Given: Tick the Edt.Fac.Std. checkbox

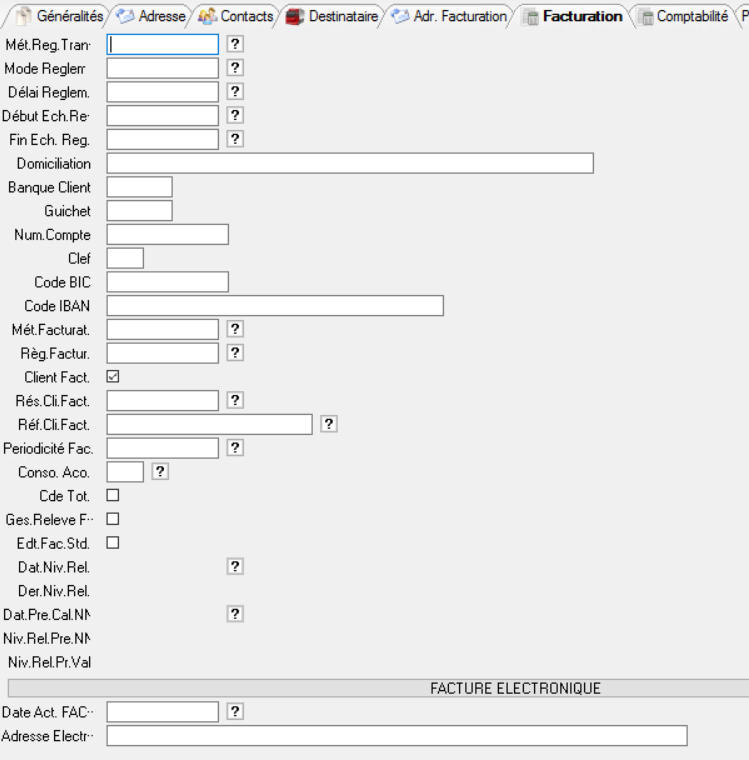Looking at the screenshot, I should click(x=113, y=543).
